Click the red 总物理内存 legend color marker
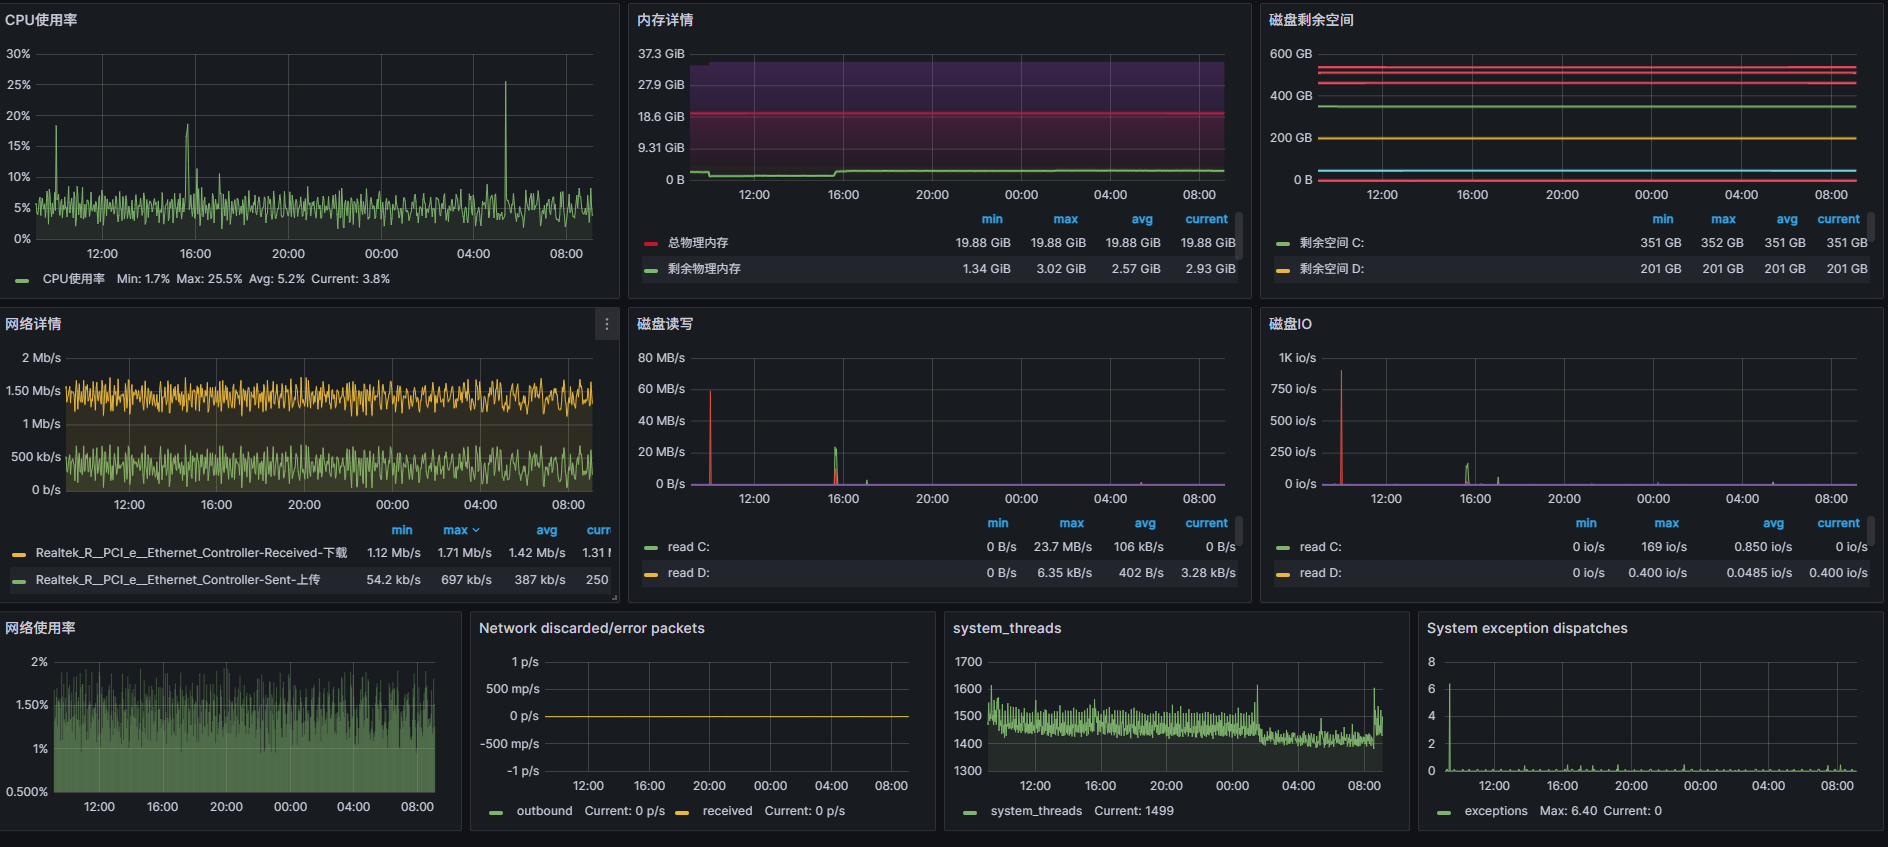1888x847 pixels. [651, 243]
